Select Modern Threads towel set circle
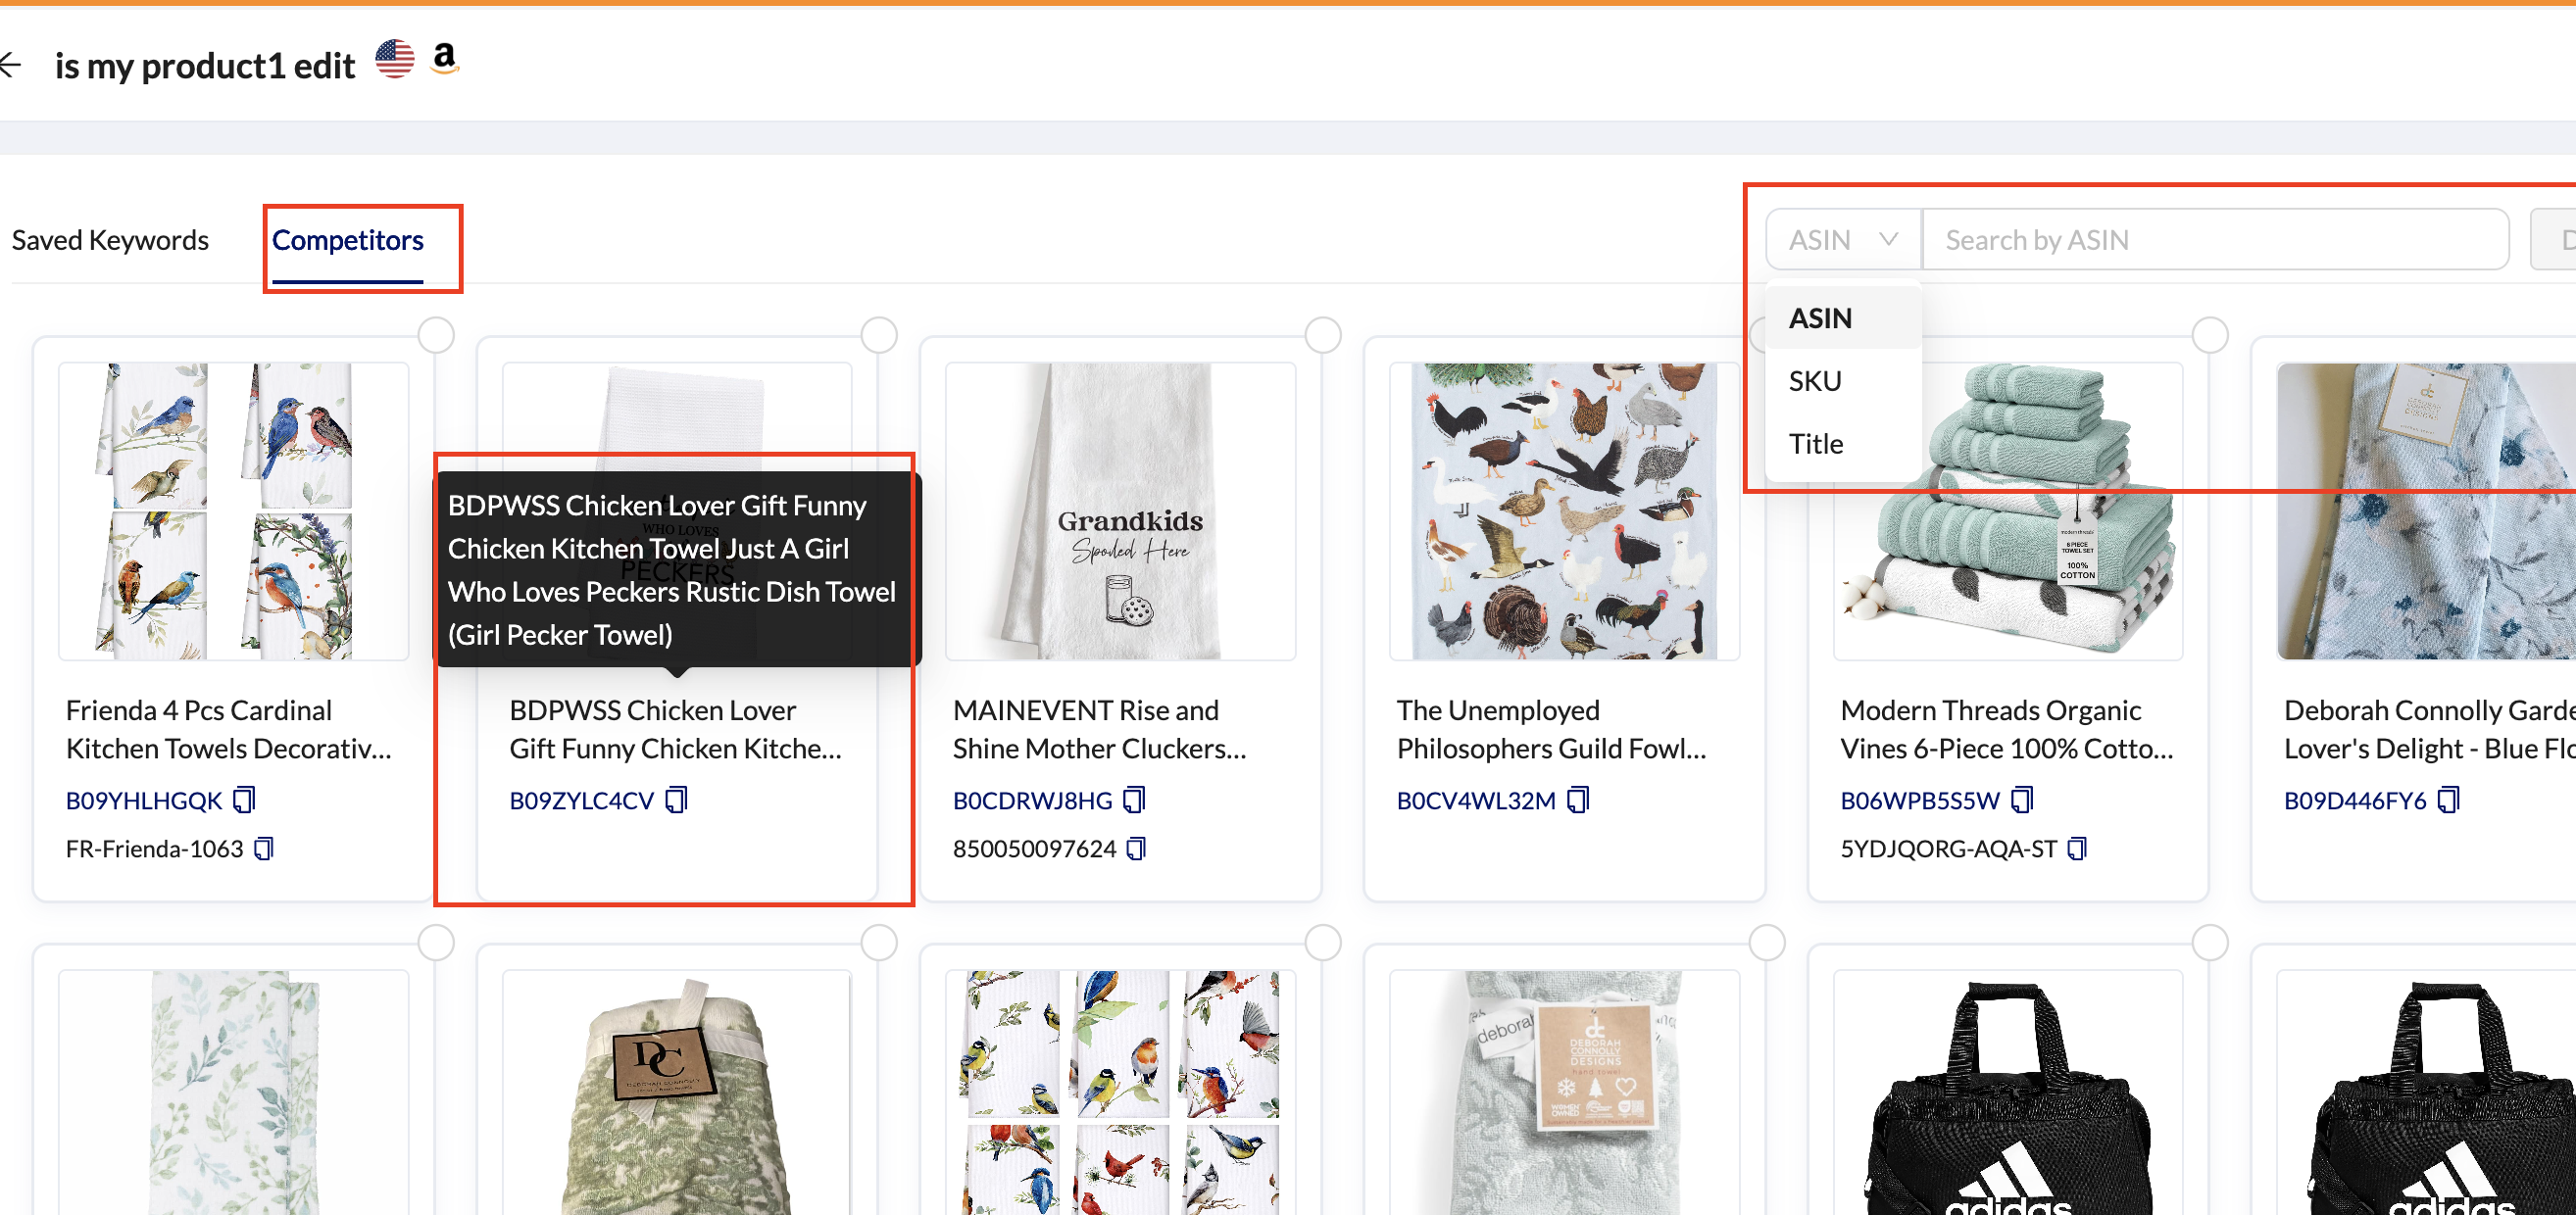2576x1215 pixels. pos(2210,335)
